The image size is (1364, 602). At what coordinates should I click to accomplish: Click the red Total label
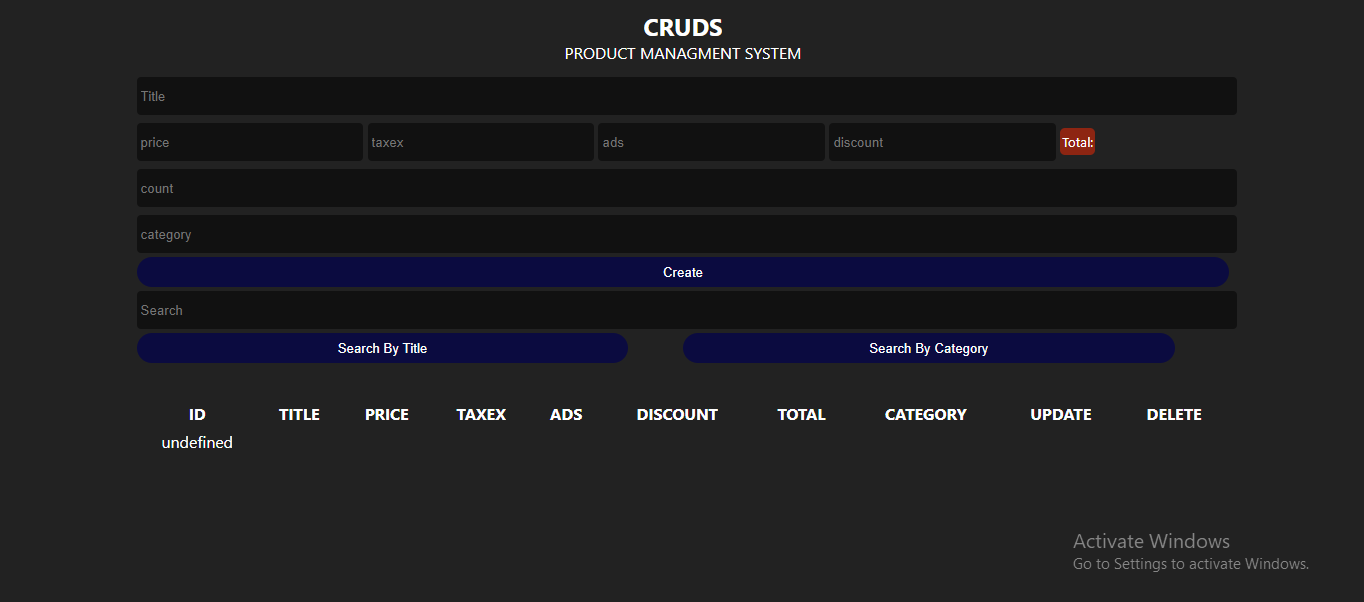click(1077, 142)
